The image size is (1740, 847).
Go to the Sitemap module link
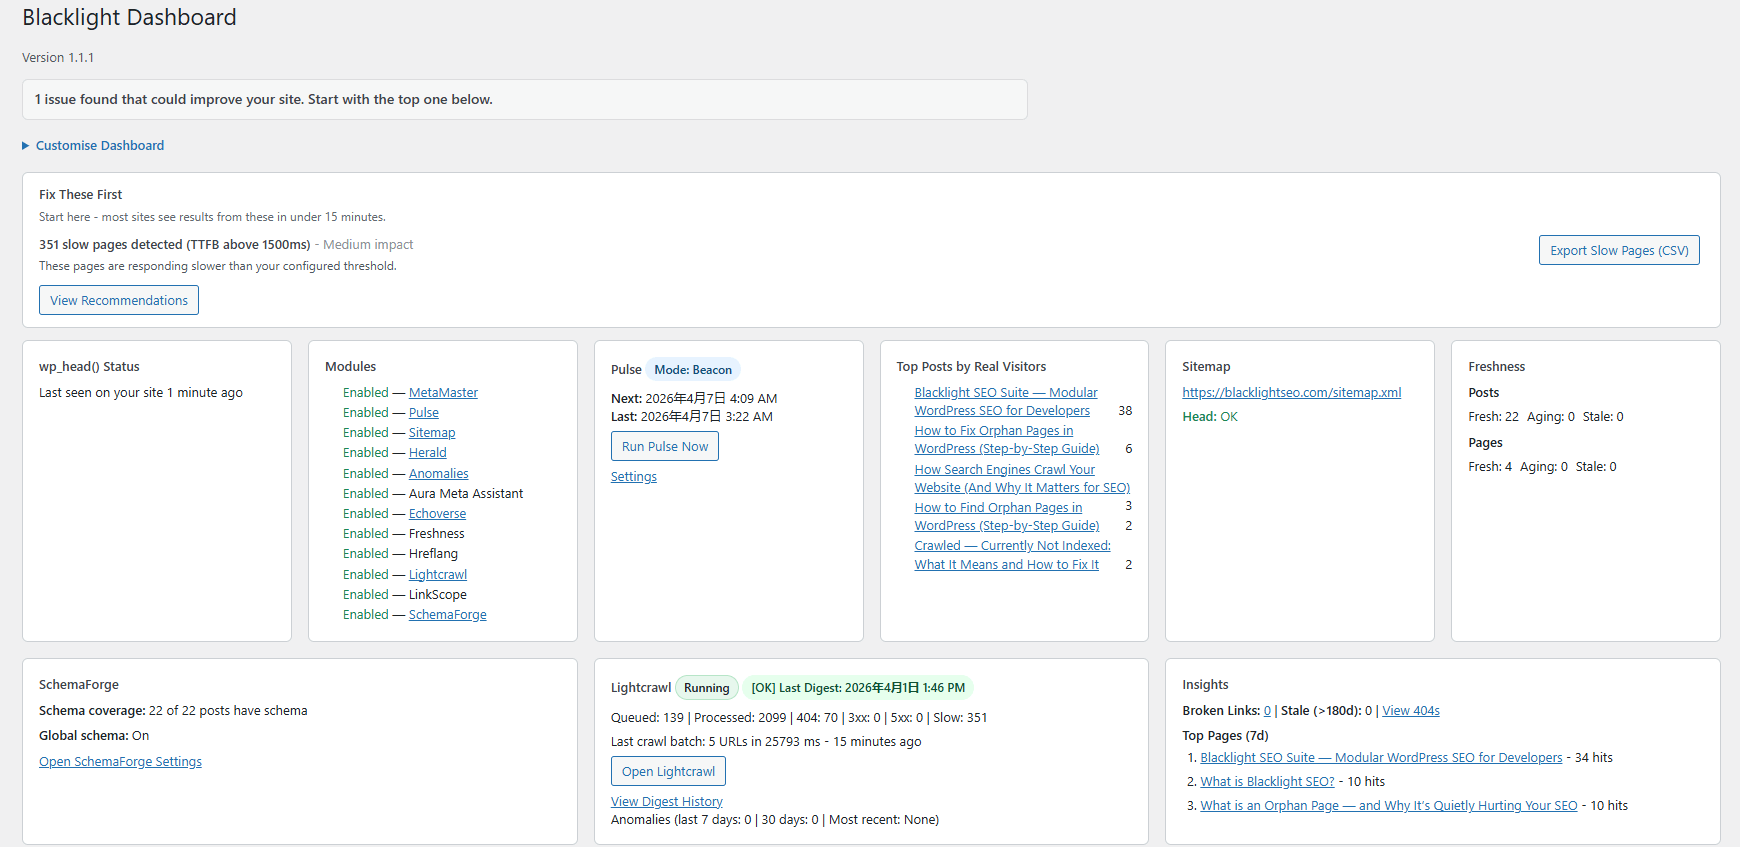tap(431, 433)
